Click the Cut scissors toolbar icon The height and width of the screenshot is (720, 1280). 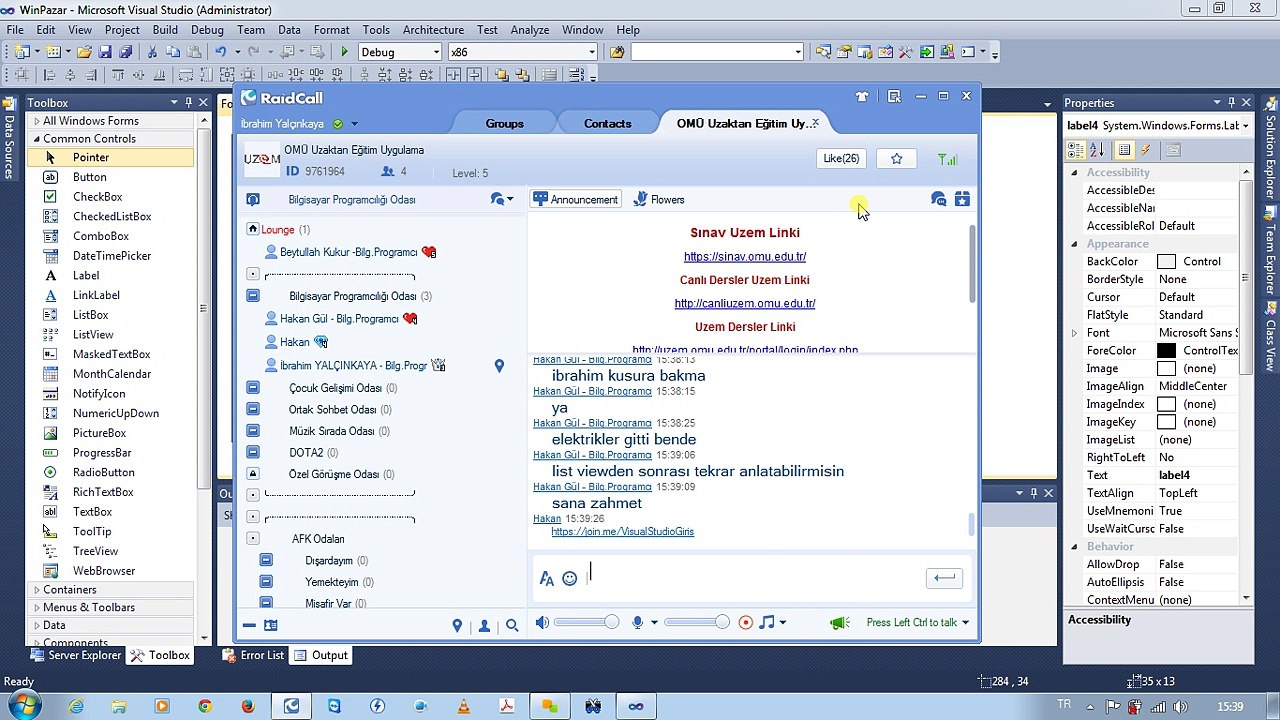[152, 52]
